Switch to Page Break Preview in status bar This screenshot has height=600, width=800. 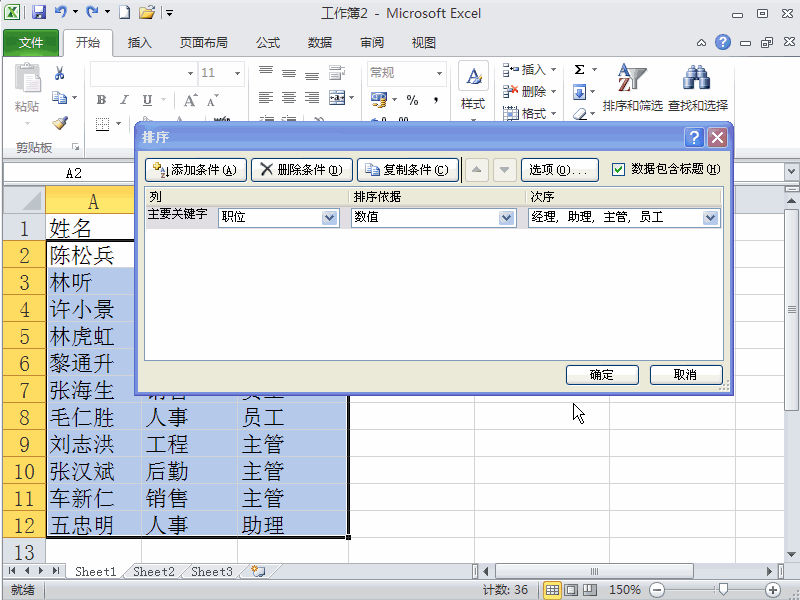(x=590, y=590)
